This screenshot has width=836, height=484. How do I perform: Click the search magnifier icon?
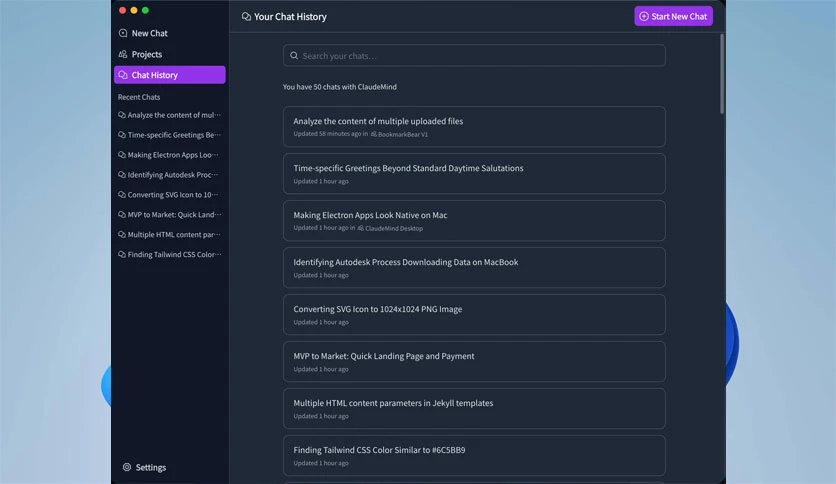pyautogui.click(x=294, y=55)
